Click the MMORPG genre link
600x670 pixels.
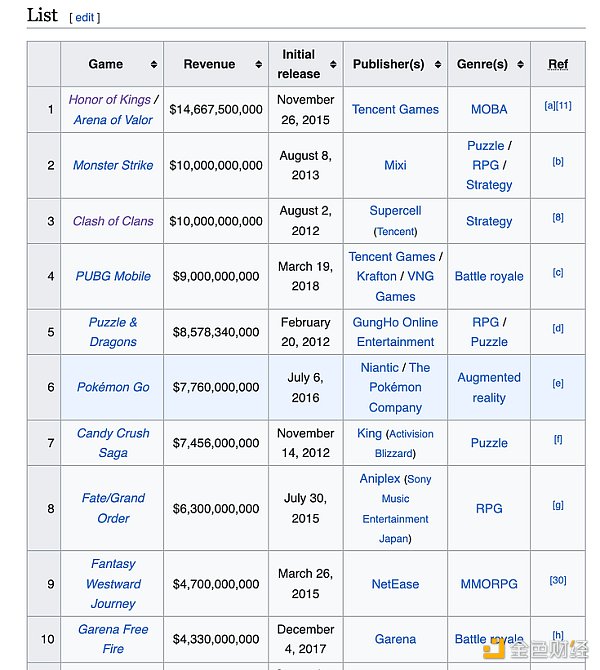pos(489,584)
